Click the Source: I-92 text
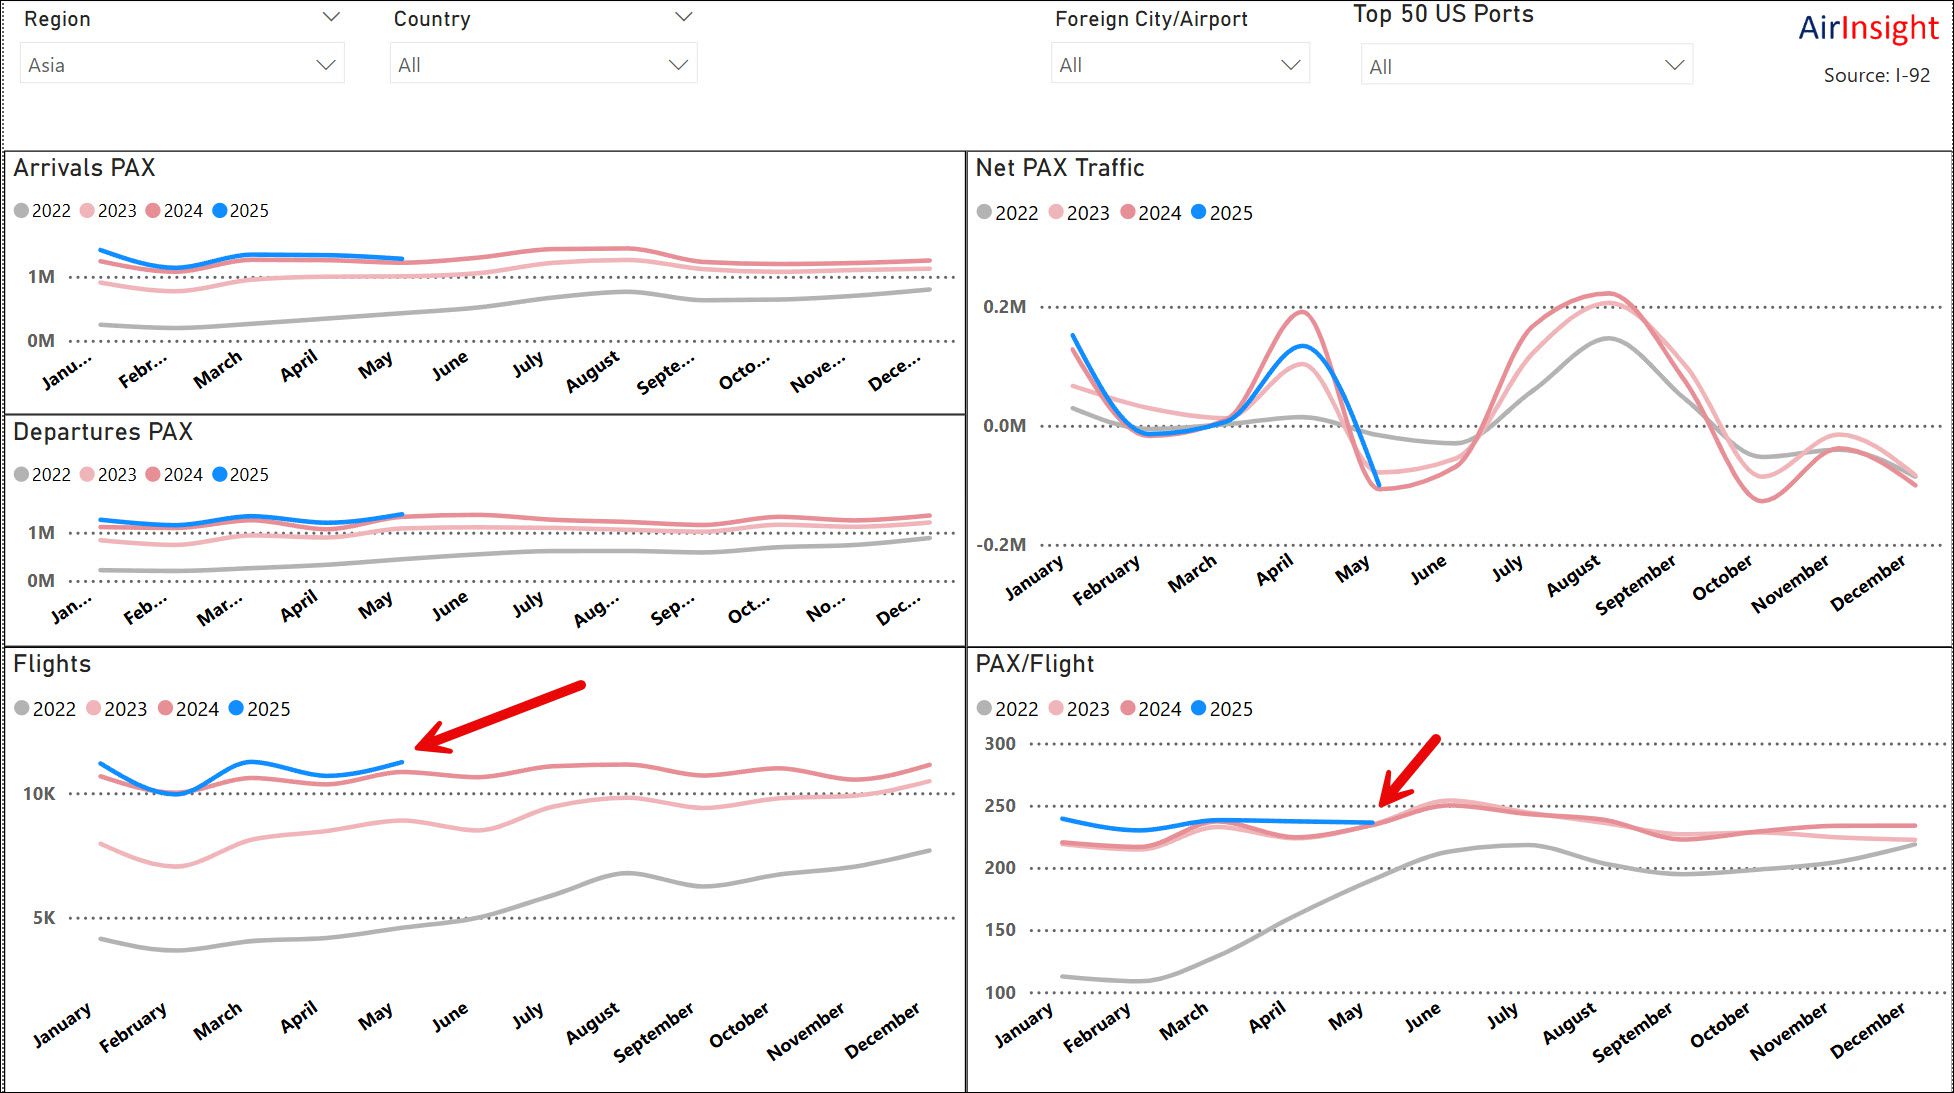This screenshot has width=1954, height=1093. click(x=1876, y=76)
